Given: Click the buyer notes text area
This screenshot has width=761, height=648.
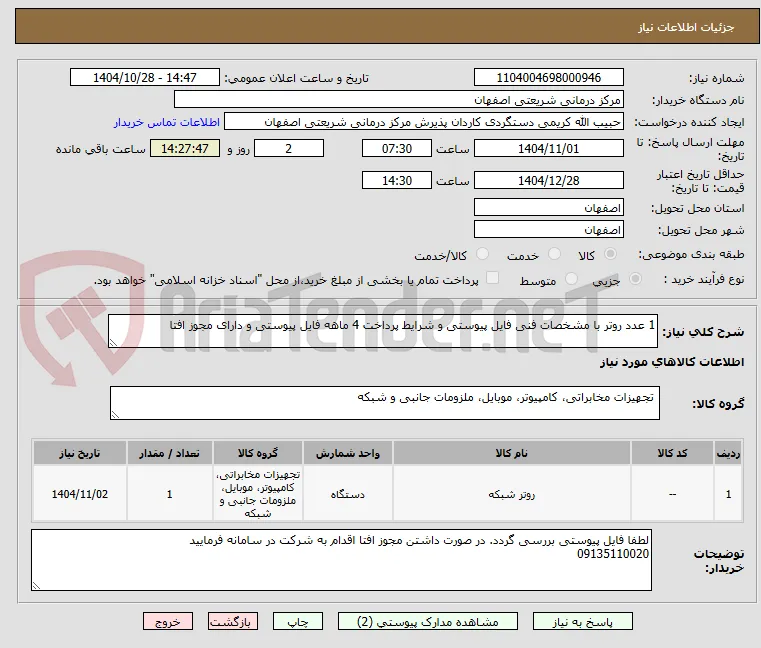Looking at the screenshot, I should 341,560.
